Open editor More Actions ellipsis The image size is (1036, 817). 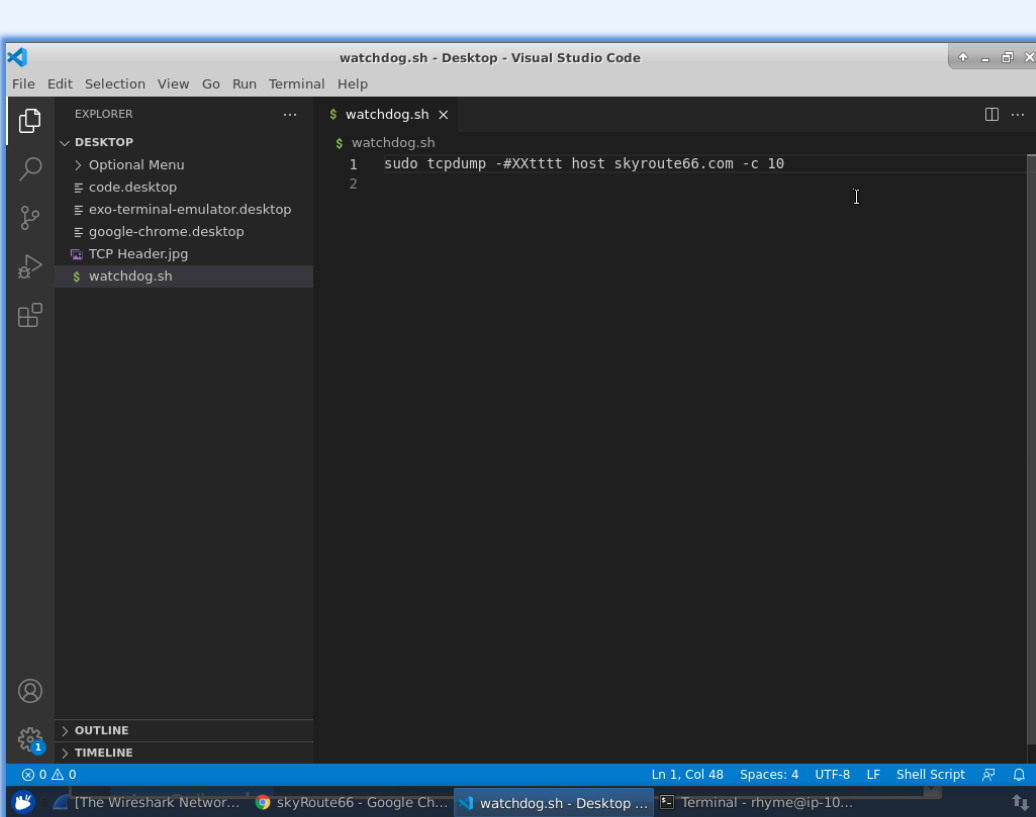[1018, 114]
